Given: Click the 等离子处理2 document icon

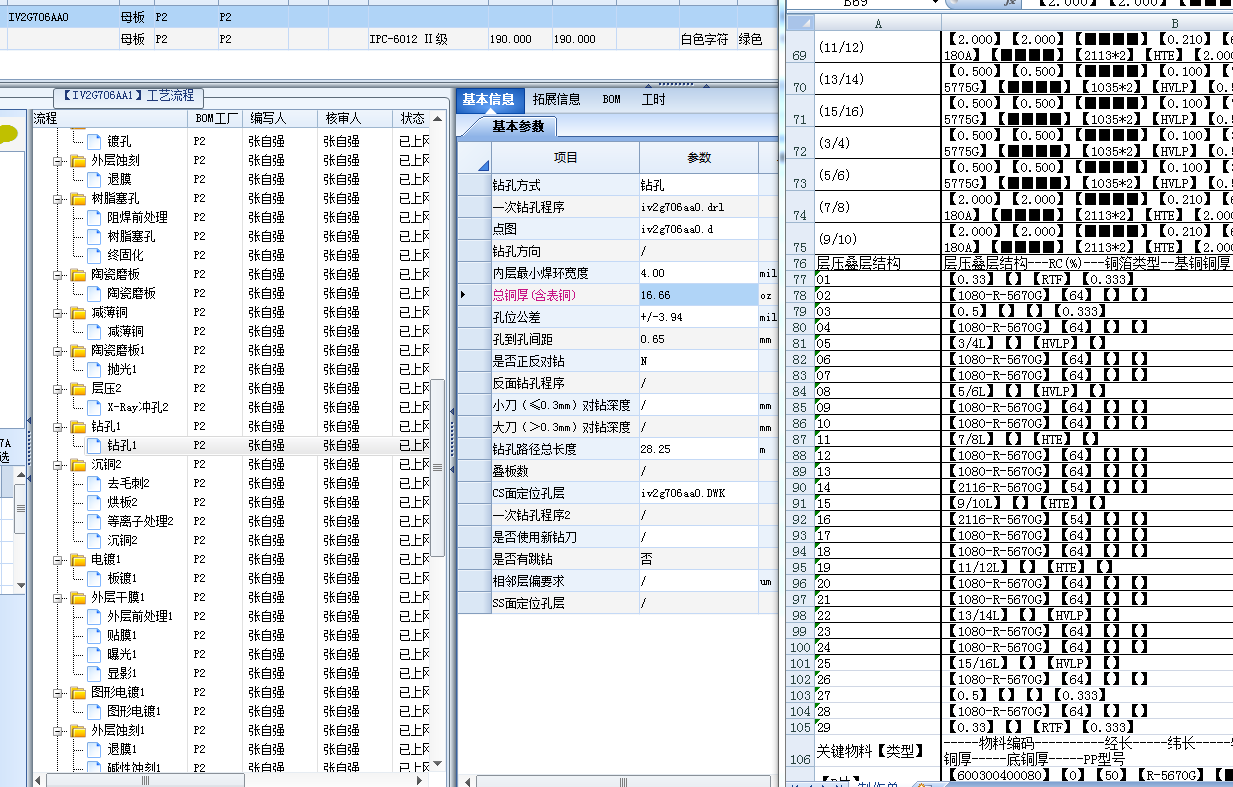Looking at the screenshot, I should pos(95,521).
